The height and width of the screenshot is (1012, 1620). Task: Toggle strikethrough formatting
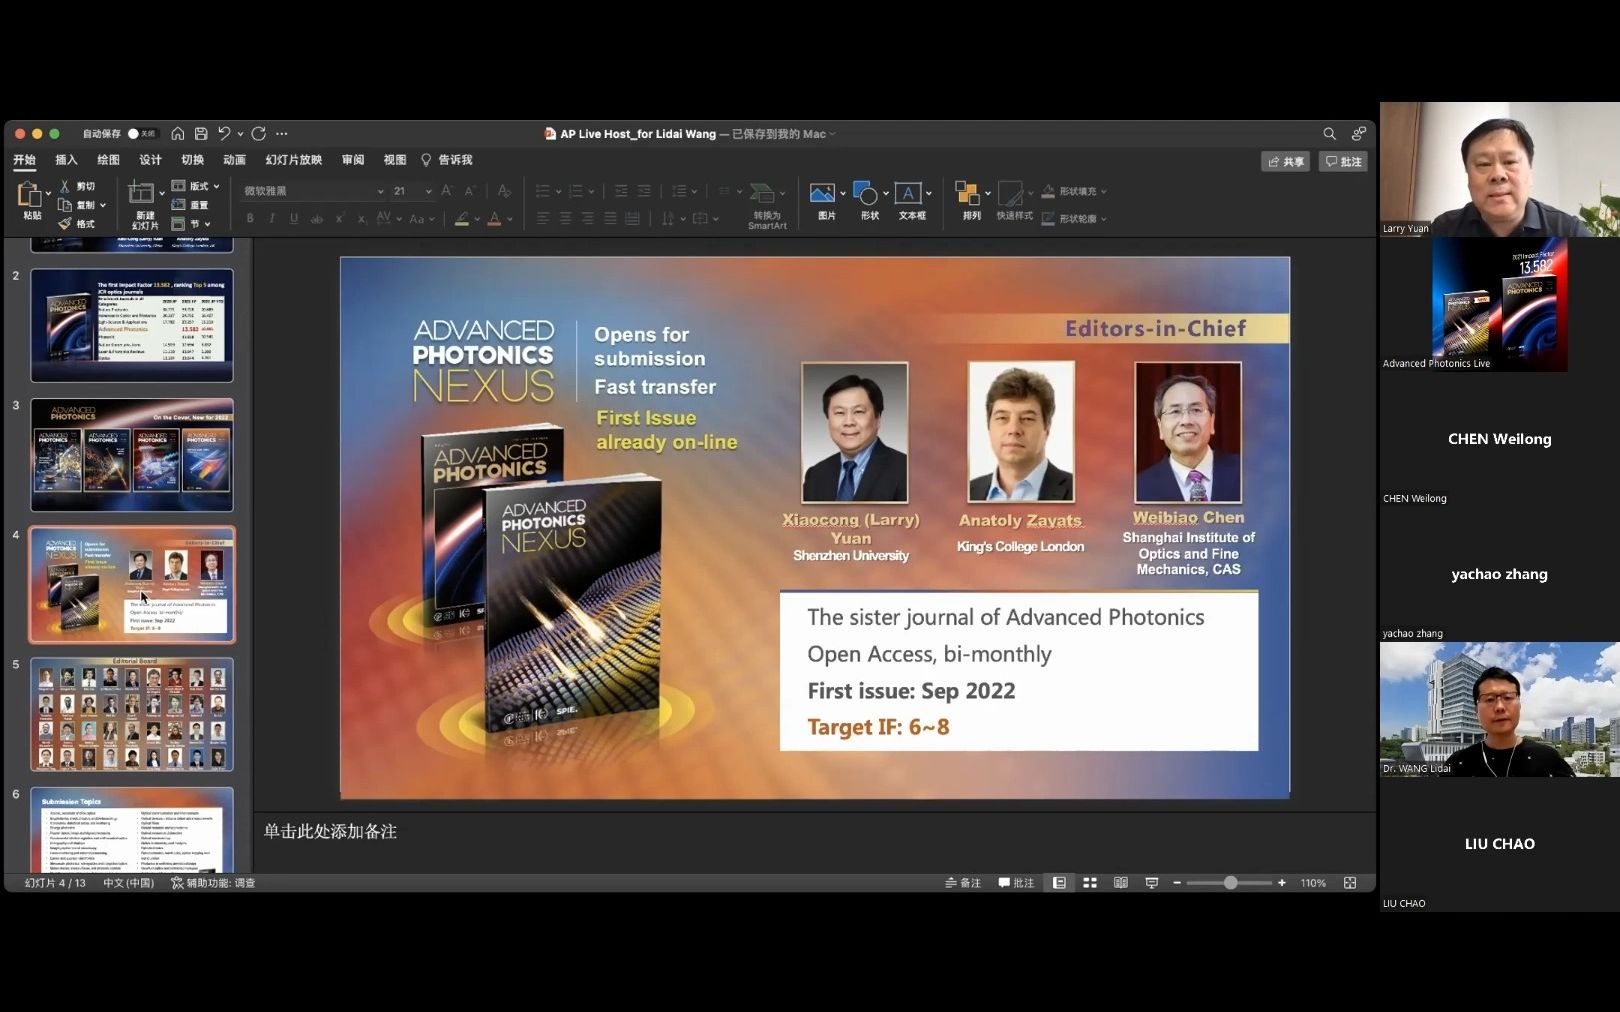pyautogui.click(x=317, y=218)
